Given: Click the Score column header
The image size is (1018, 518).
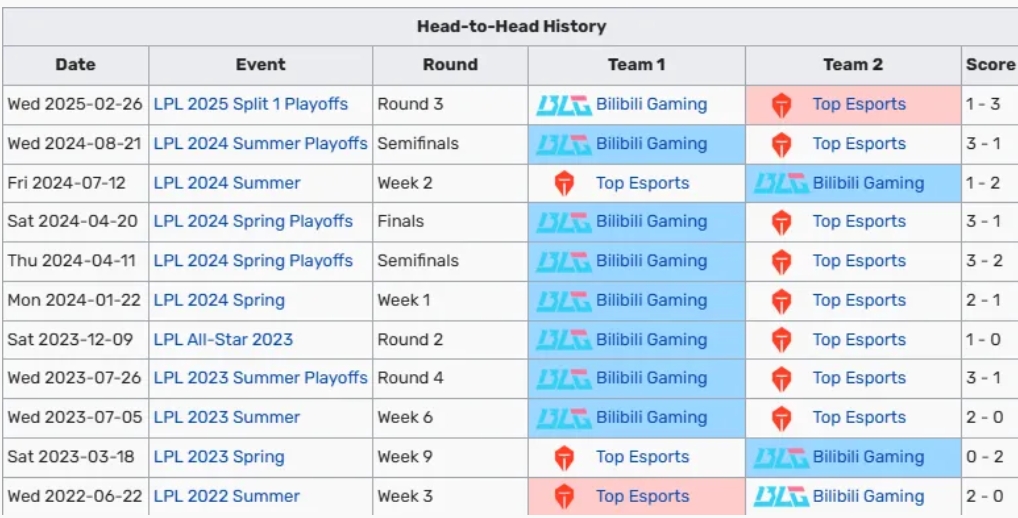Looking at the screenshot, I should pyautogui.click(x=990, y=65).
